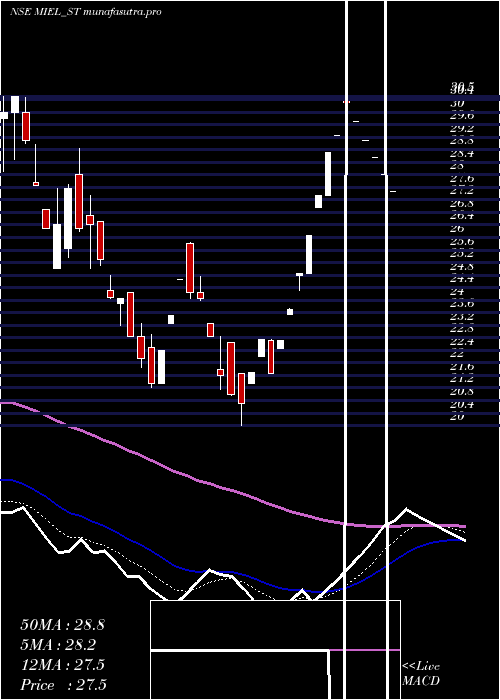Click the 20.4 price axis label
Viewport: 500px width, 700px height.
(462, 404)
